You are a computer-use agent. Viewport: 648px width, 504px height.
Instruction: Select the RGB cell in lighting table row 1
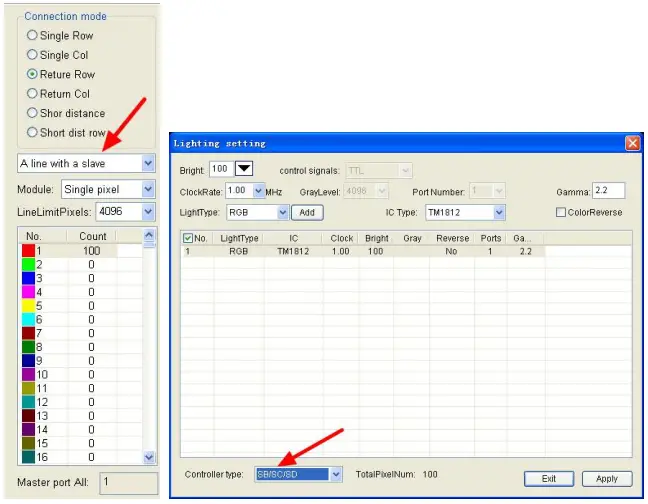[239, 251]
